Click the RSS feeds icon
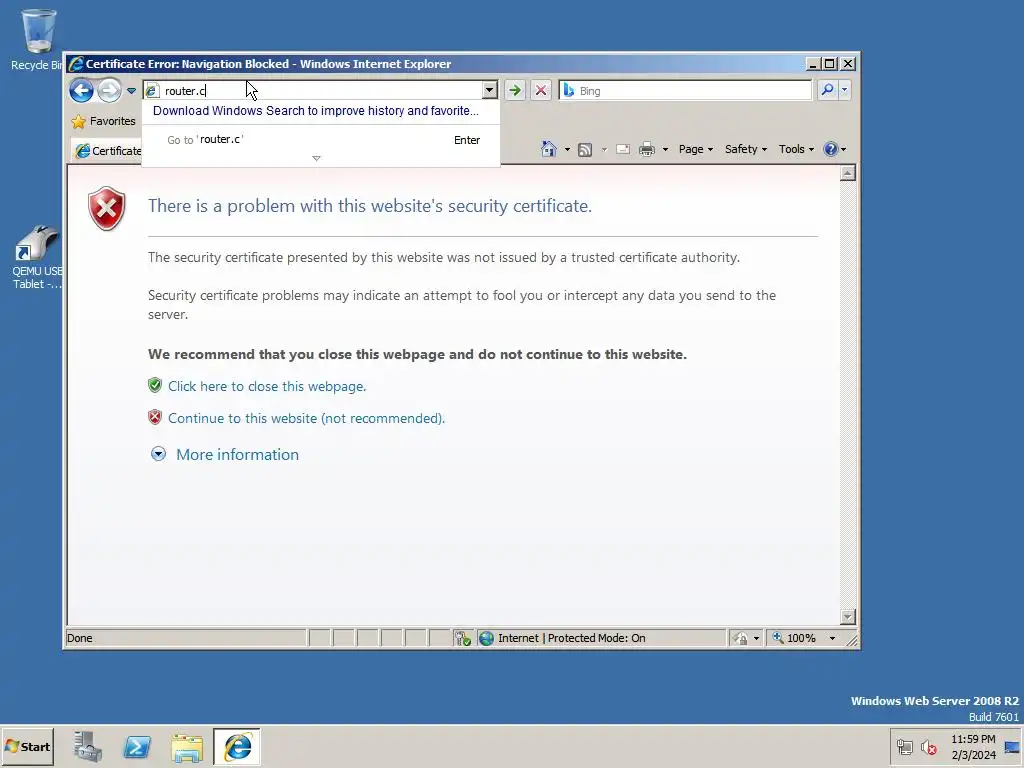The width and height of the screenshot is (1024, 768). point(585,150)
